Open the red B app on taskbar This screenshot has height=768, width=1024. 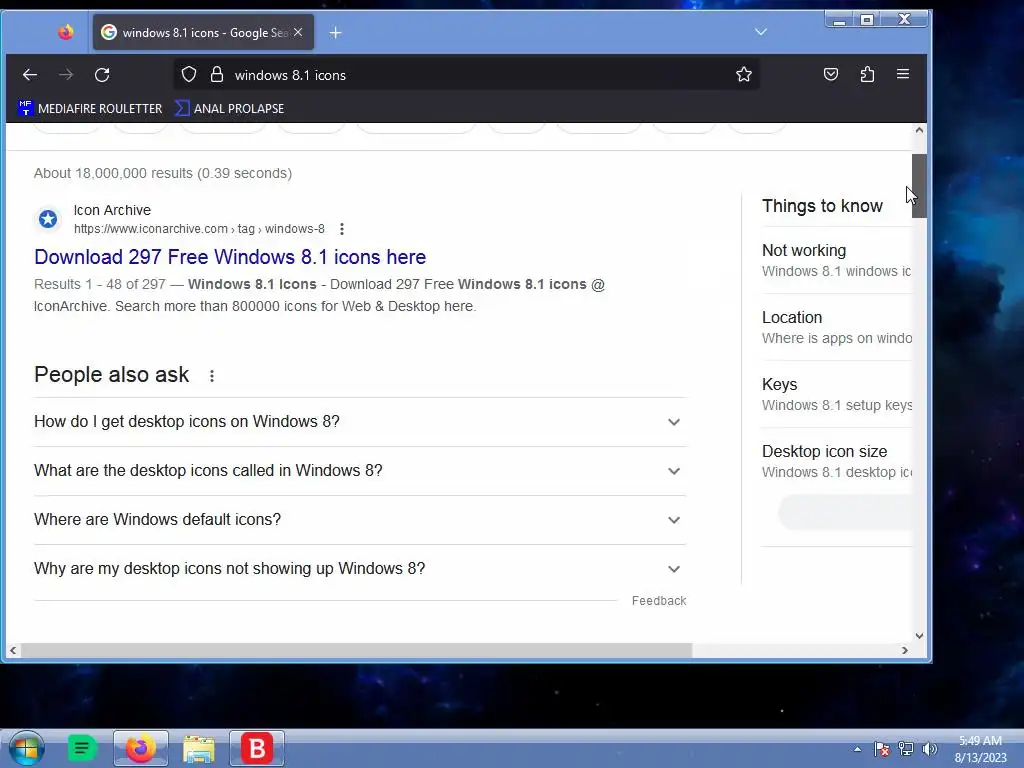[257, 748]
